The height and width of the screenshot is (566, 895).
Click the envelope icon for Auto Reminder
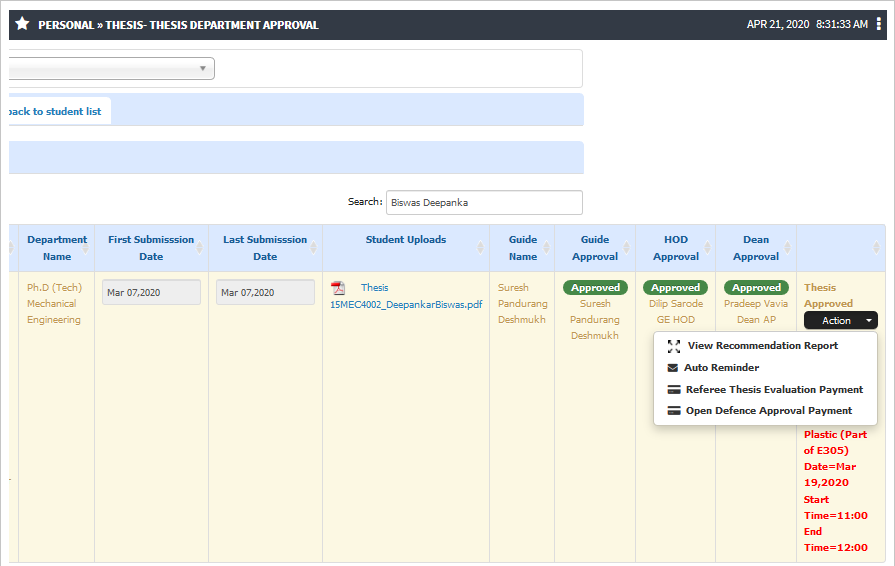click(673, 368)
